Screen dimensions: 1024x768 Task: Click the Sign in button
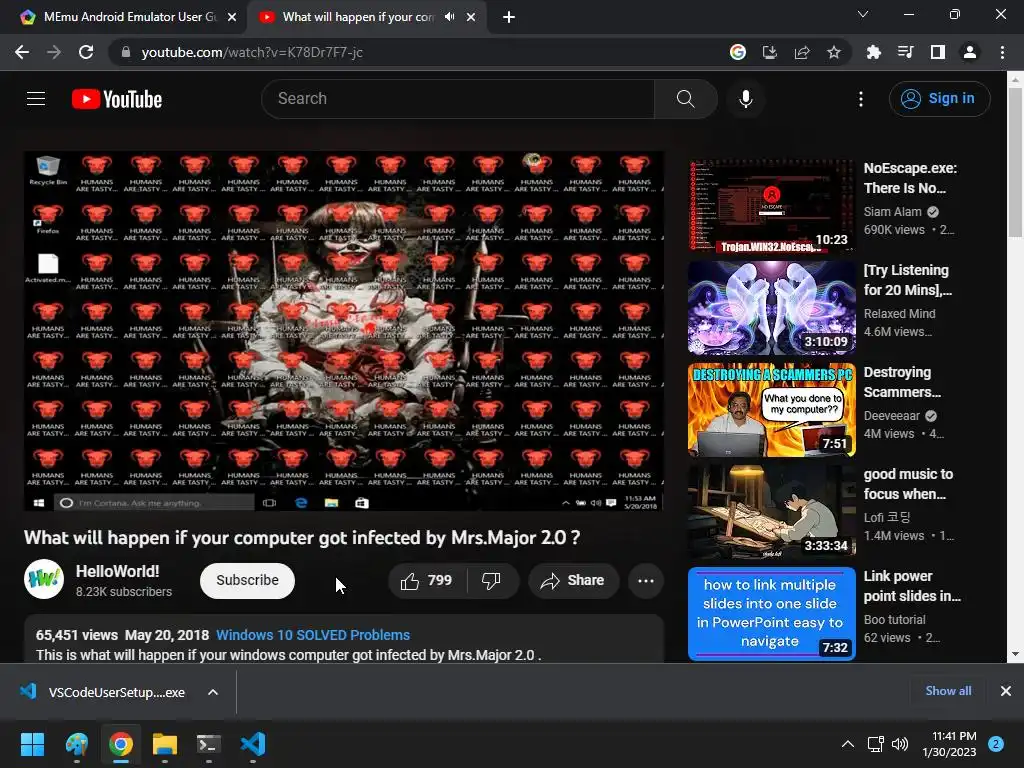[939, 99]
